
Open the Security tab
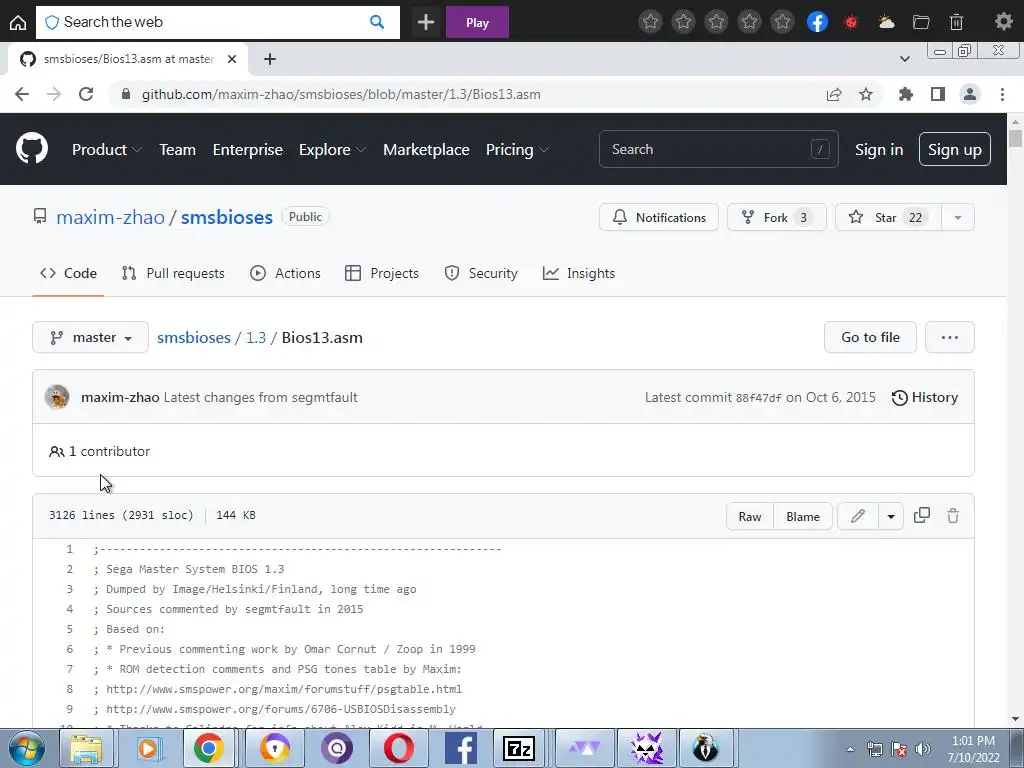tap(481, 273)
